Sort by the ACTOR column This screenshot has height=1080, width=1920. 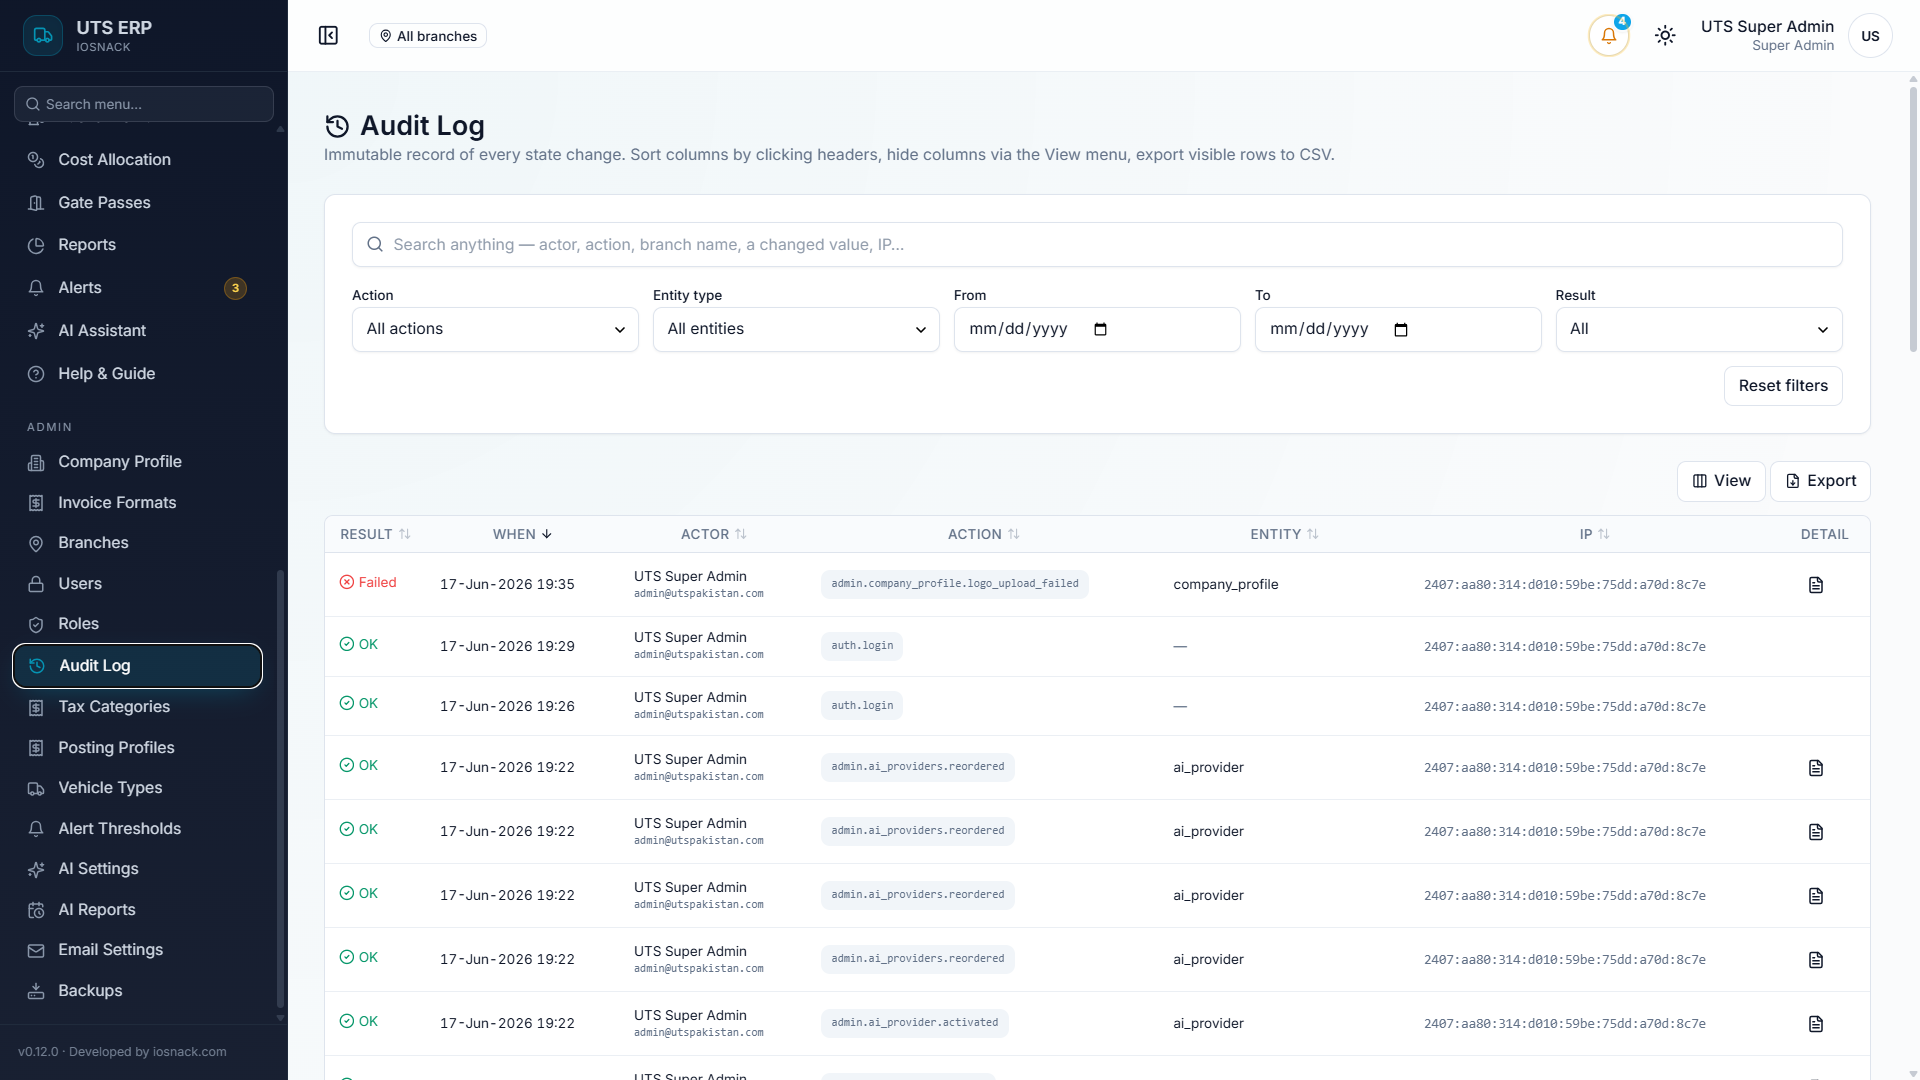[714, 535]
